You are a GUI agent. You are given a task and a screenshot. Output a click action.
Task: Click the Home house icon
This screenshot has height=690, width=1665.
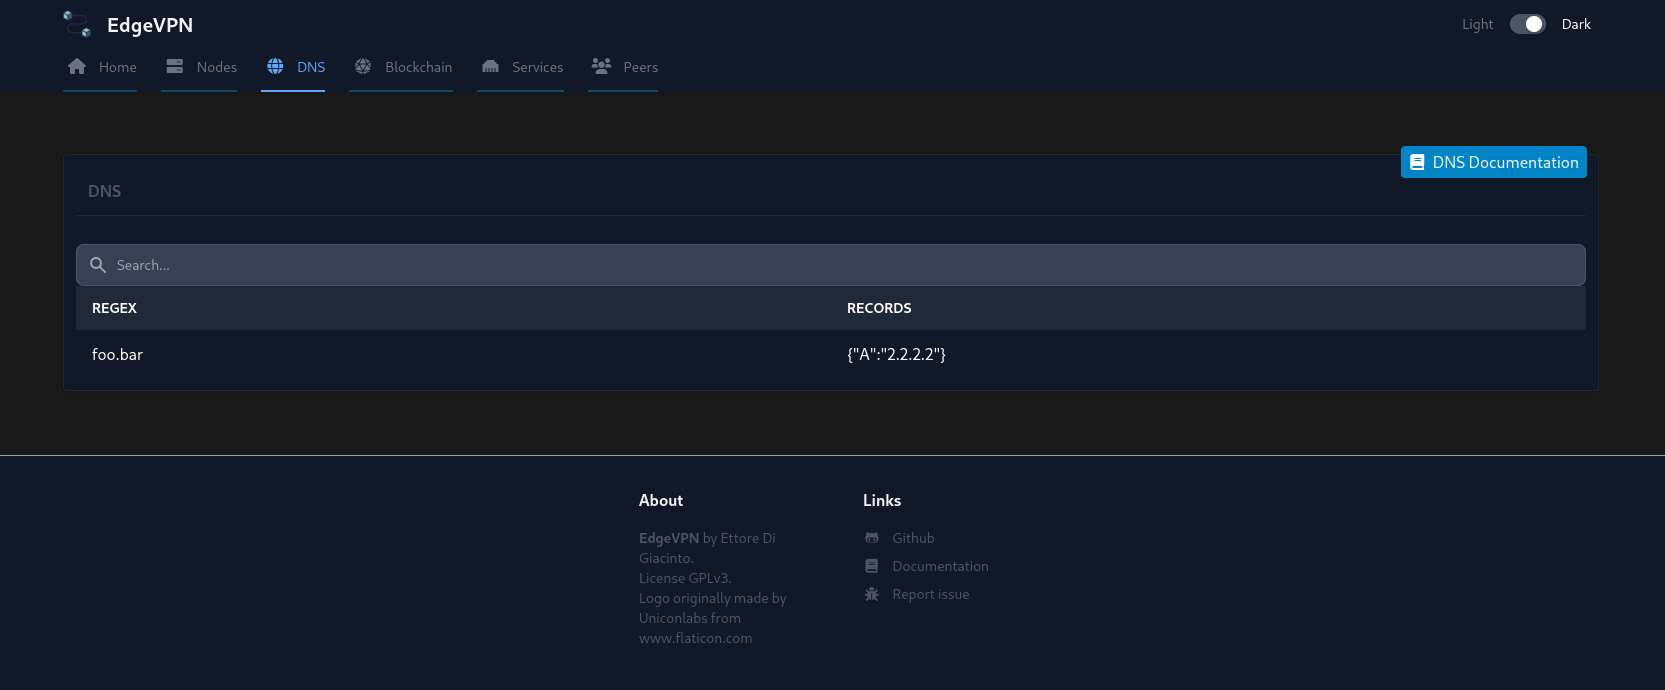tap(77, 66)
